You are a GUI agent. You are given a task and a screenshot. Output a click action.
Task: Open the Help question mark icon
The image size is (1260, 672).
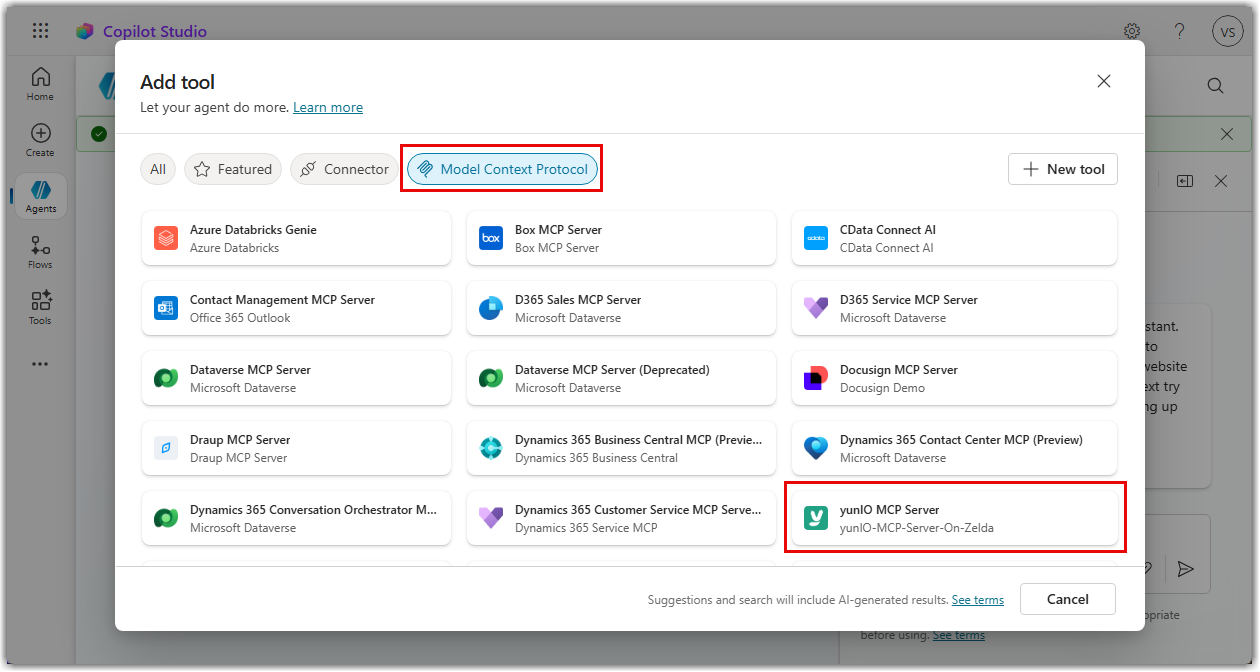pyautogui.click(x=1180, y=31)
